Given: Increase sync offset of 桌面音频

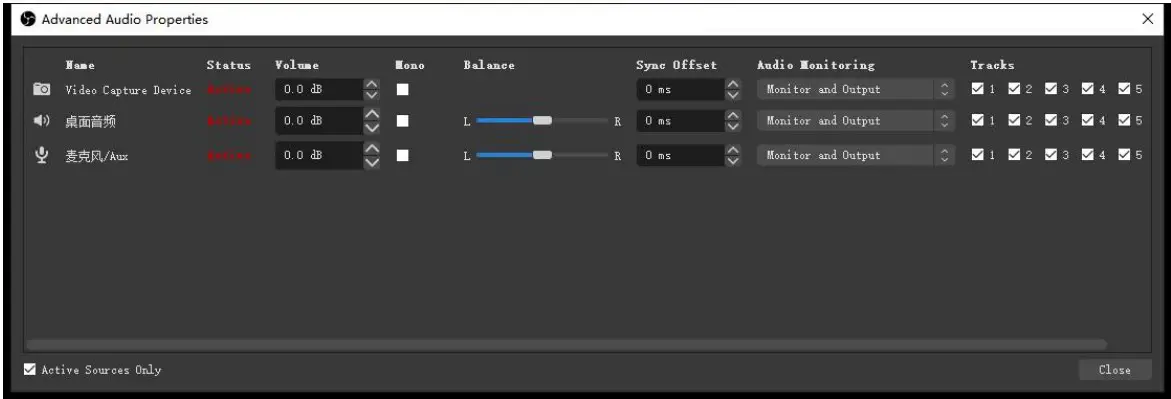Looking at the screenshot, I should click(733, 115).
